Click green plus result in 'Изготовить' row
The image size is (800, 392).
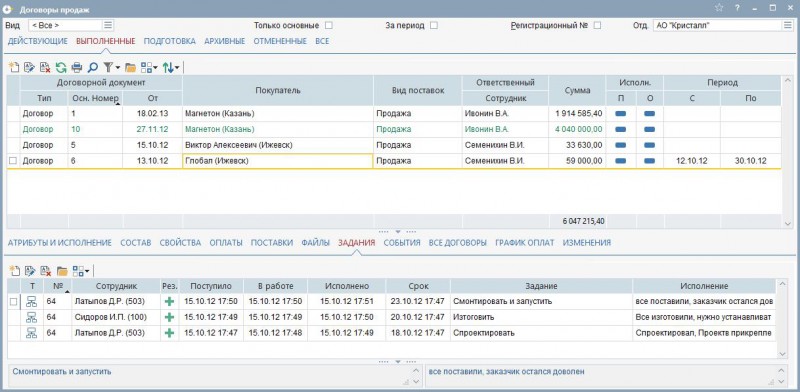169,317
